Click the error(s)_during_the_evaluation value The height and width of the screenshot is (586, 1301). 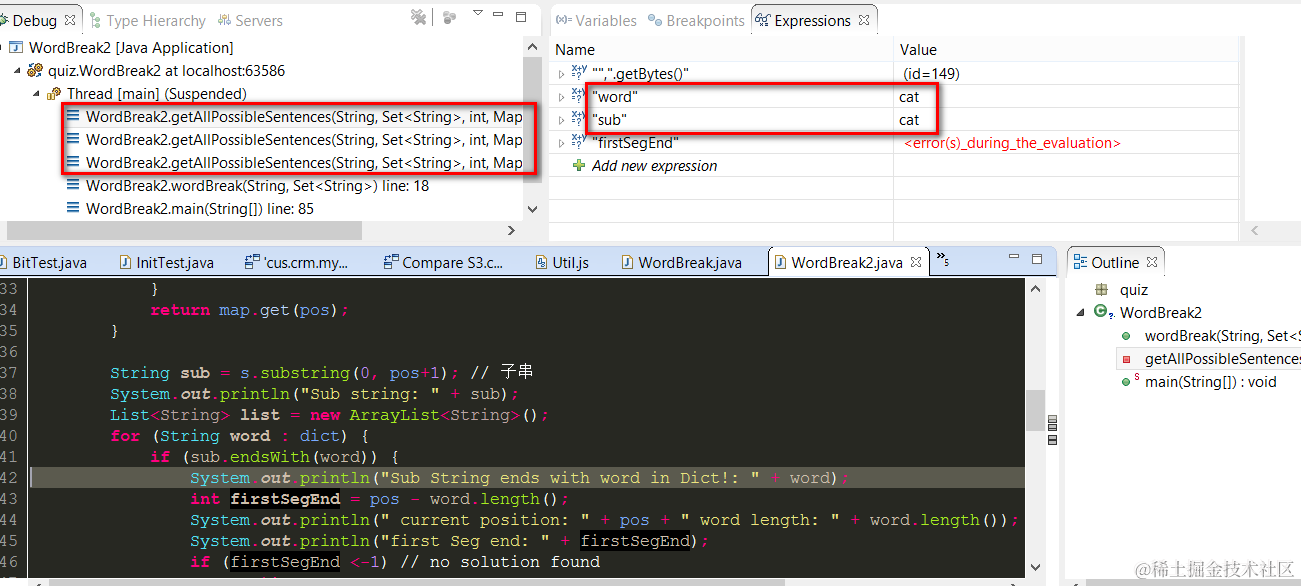click(1012, 143)
